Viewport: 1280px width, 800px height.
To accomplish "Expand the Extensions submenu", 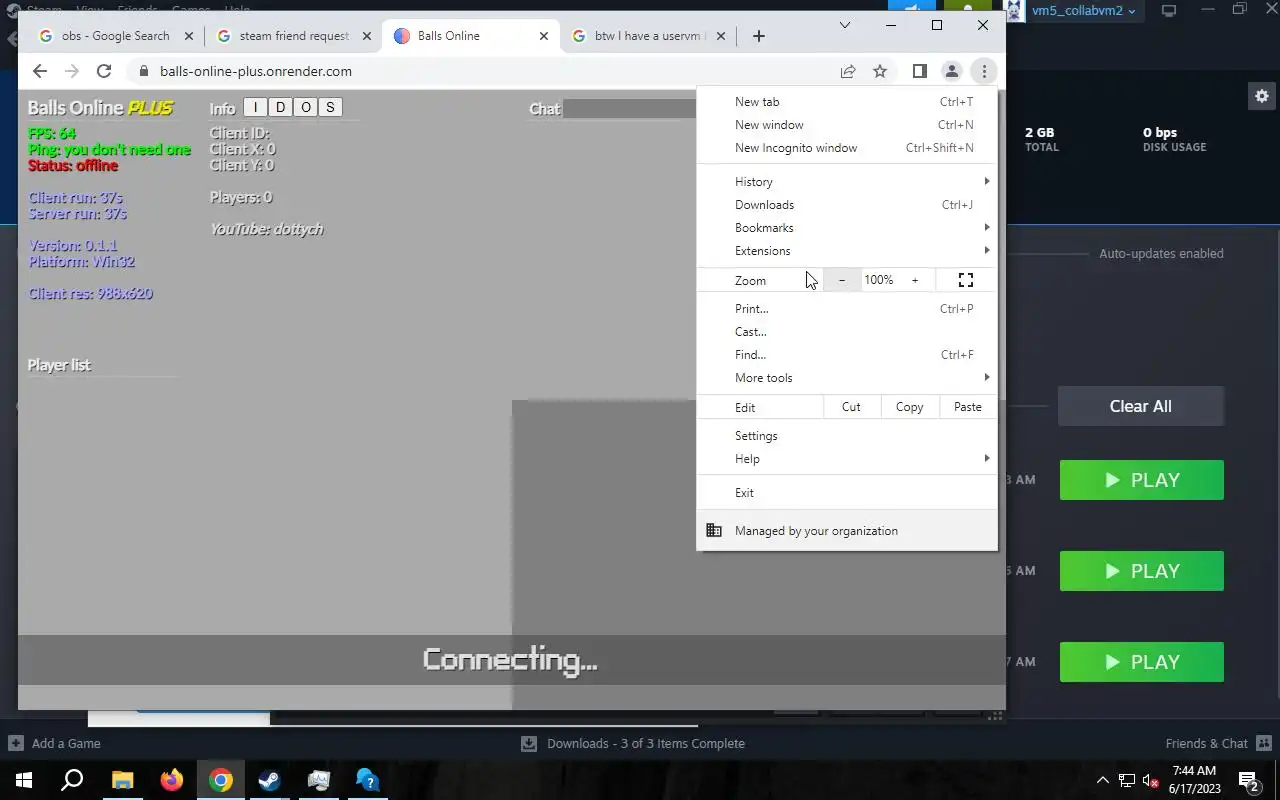I will click(847, 250).
